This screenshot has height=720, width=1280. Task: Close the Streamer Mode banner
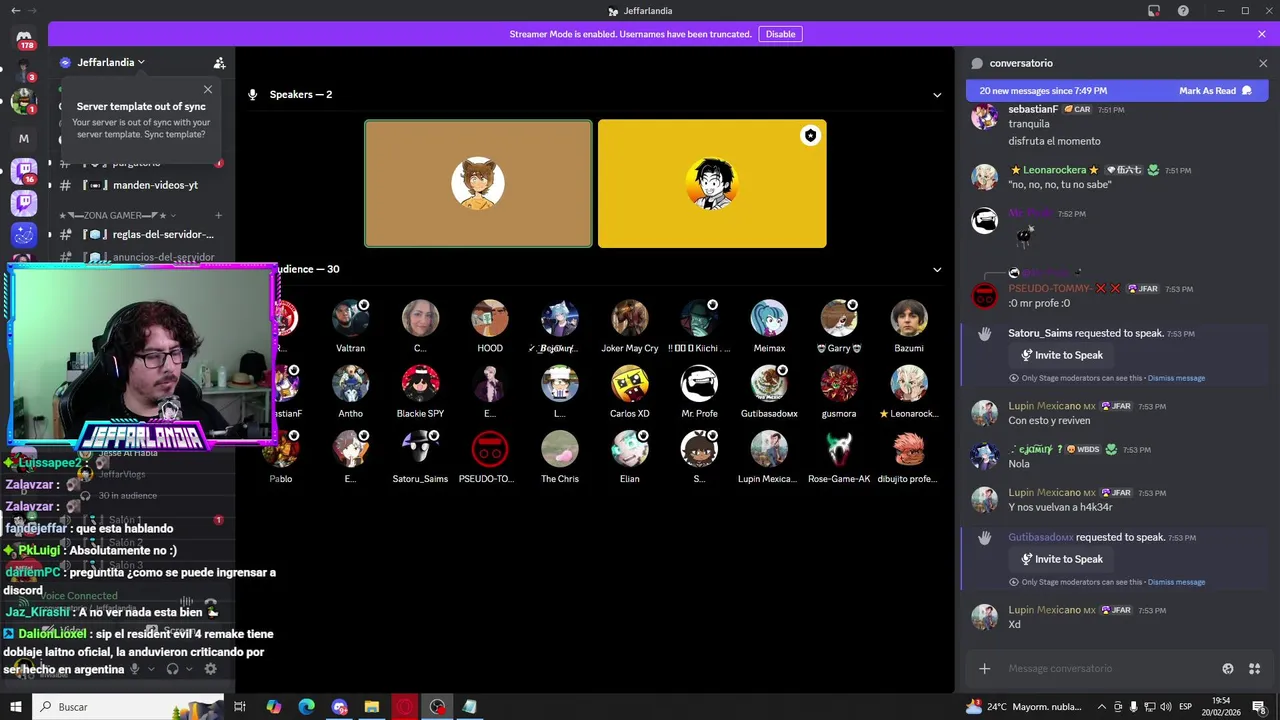tap(1262, 34)
